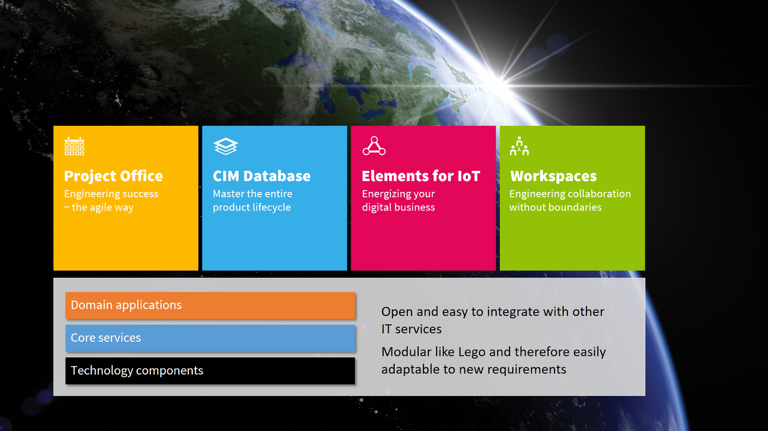This screenshot has width=768, height=431.
Task: Click empty lower area of green Workspaces tile
Action: pyautogui.click(x=572, y=245)
